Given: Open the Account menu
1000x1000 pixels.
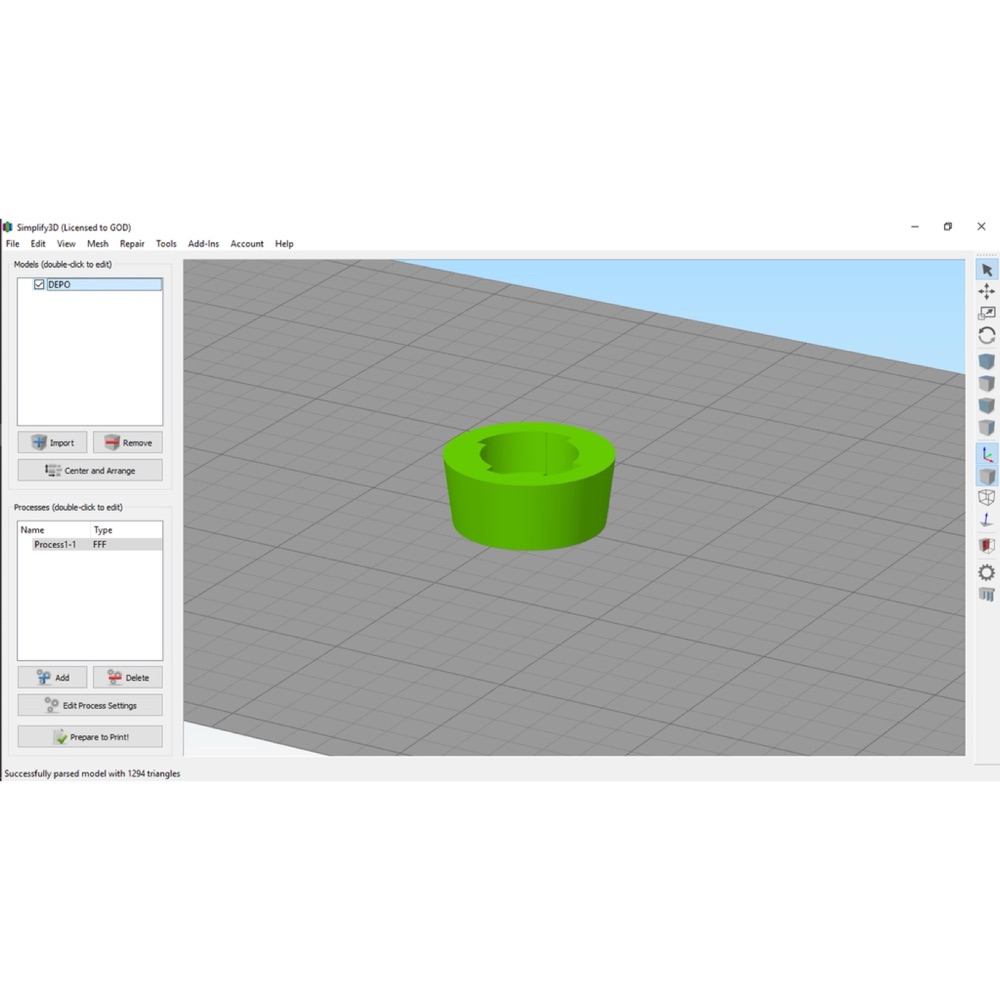Looking at the screenshot, I should (247, 244).
